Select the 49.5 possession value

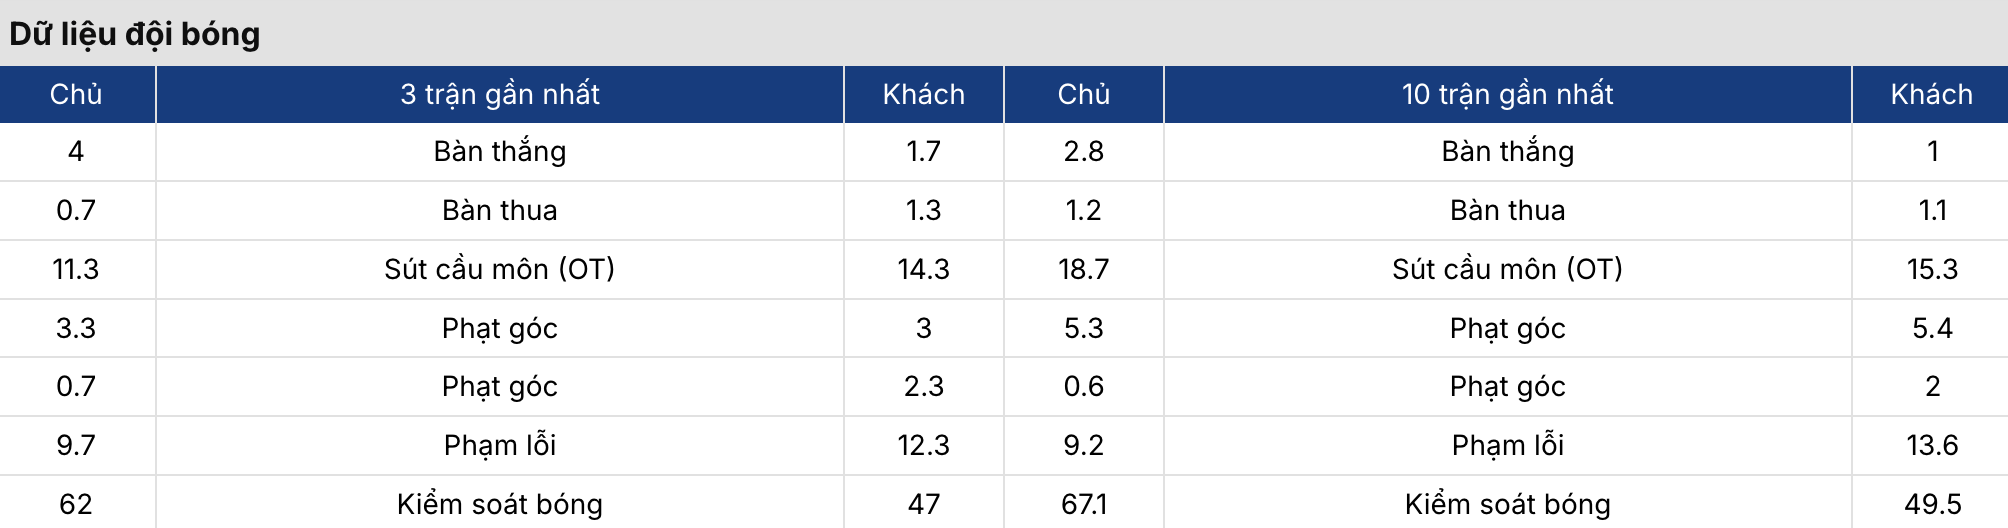(x=1932, y=504)
